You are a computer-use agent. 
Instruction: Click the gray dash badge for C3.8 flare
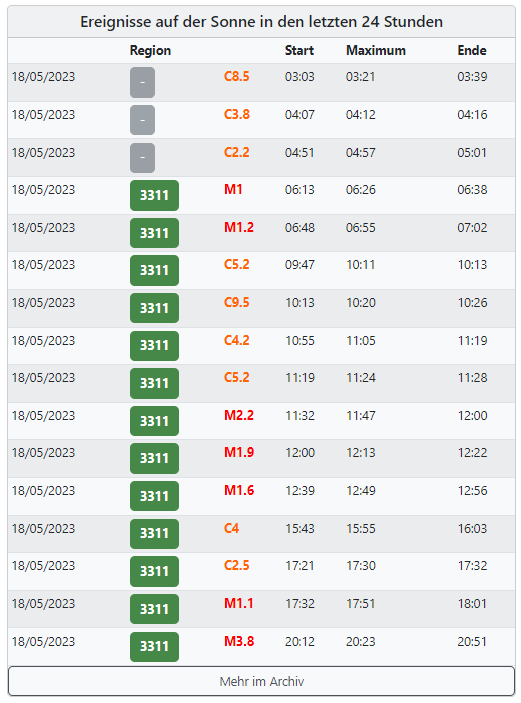143,120
